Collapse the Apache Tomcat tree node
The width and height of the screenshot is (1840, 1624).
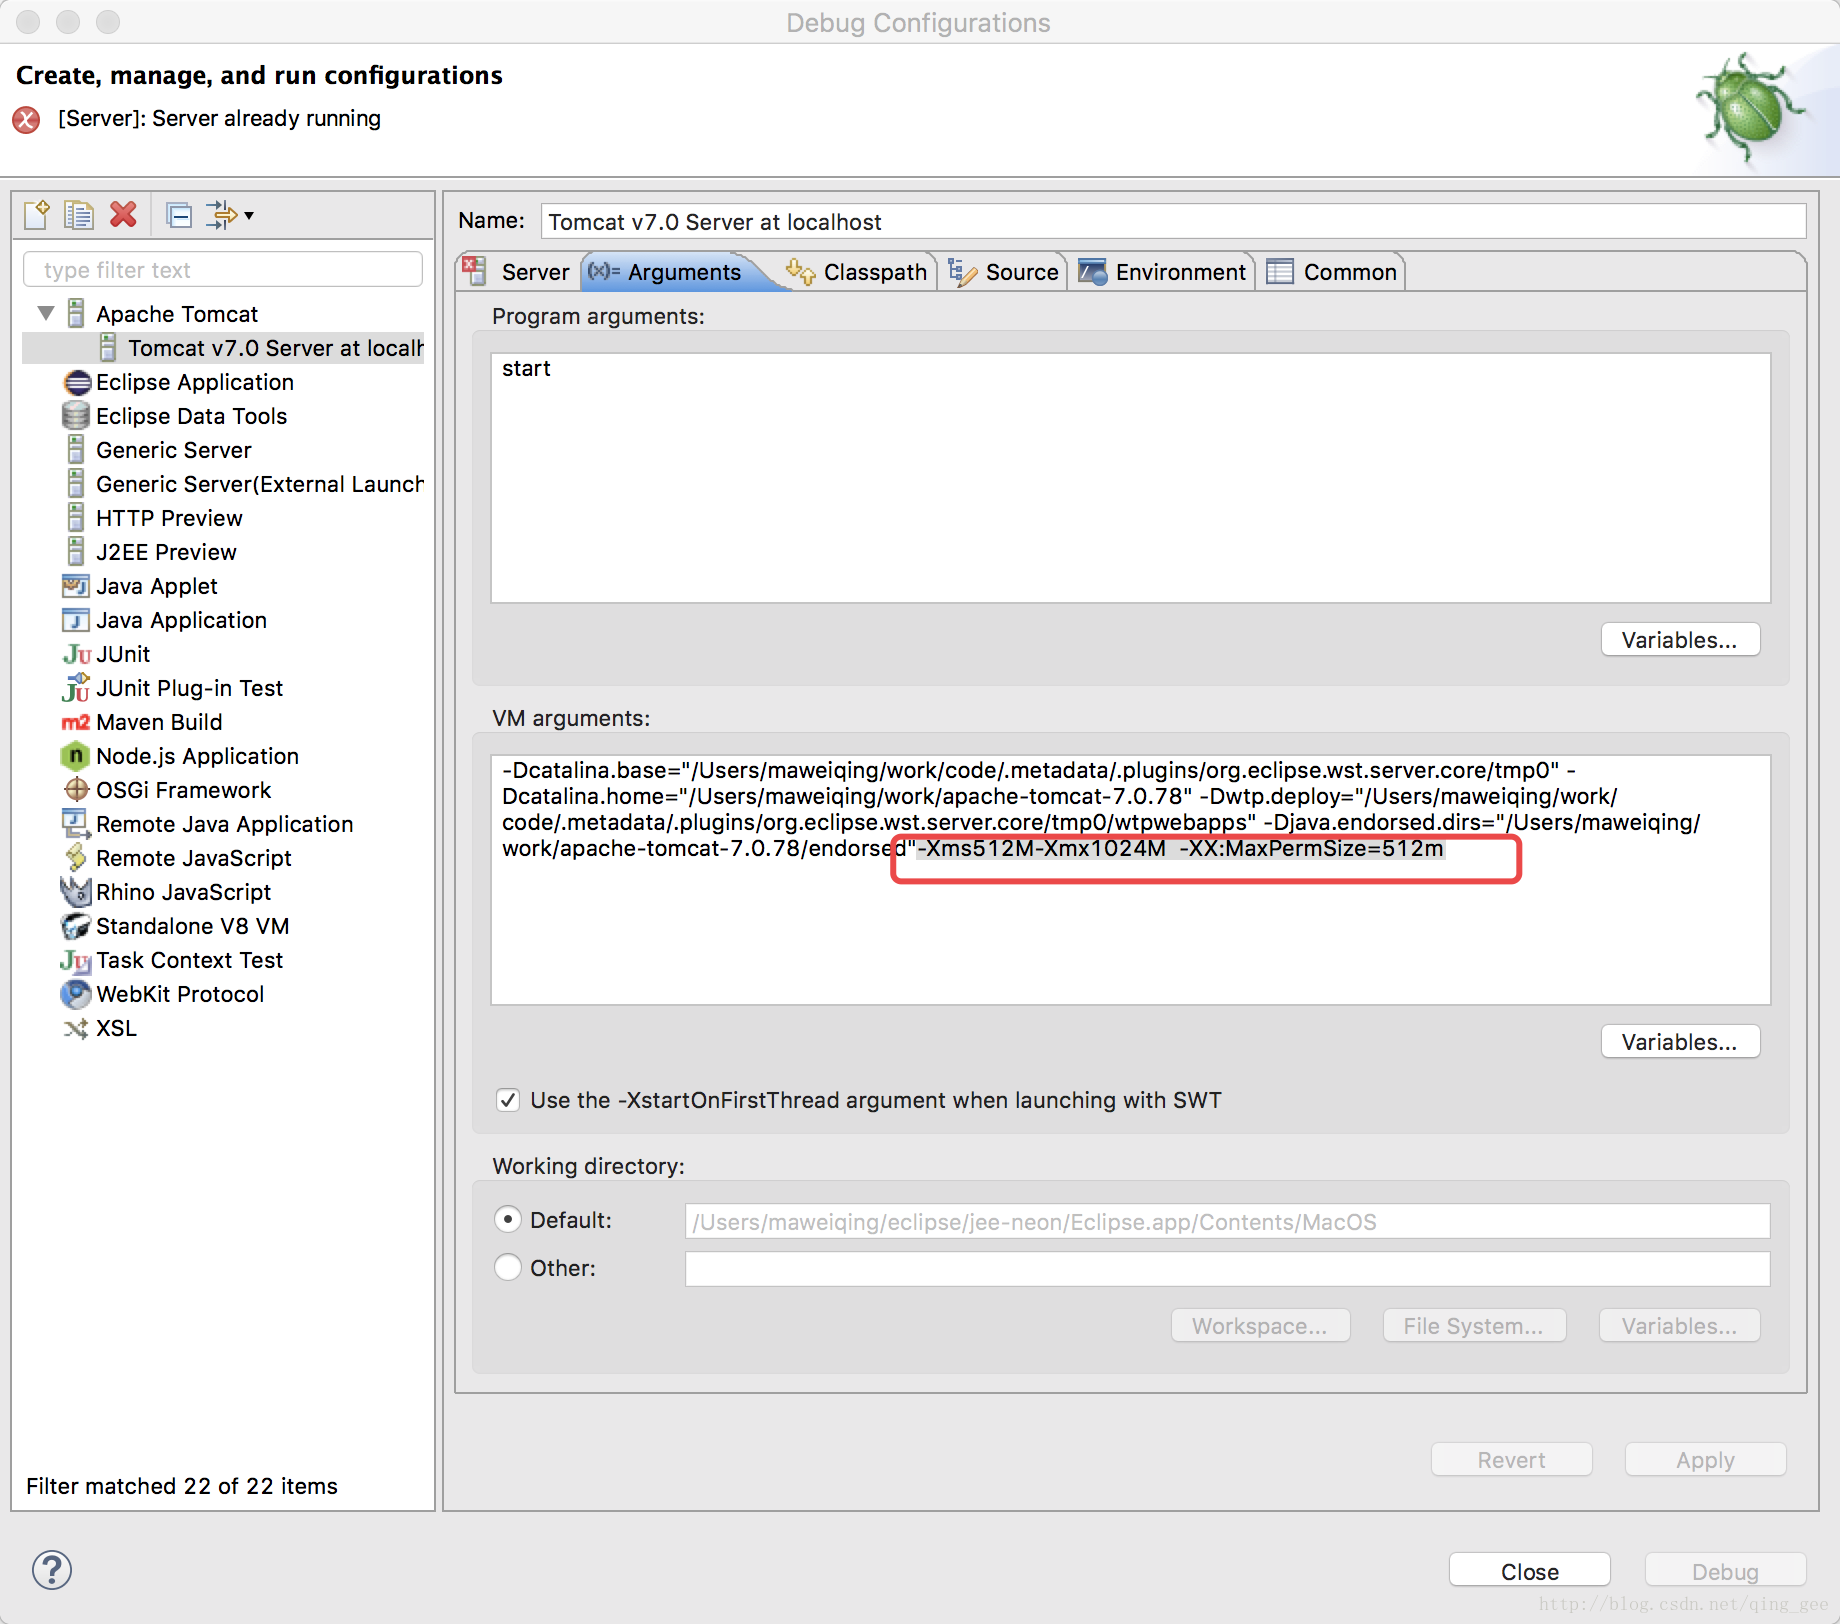[46, 314]
